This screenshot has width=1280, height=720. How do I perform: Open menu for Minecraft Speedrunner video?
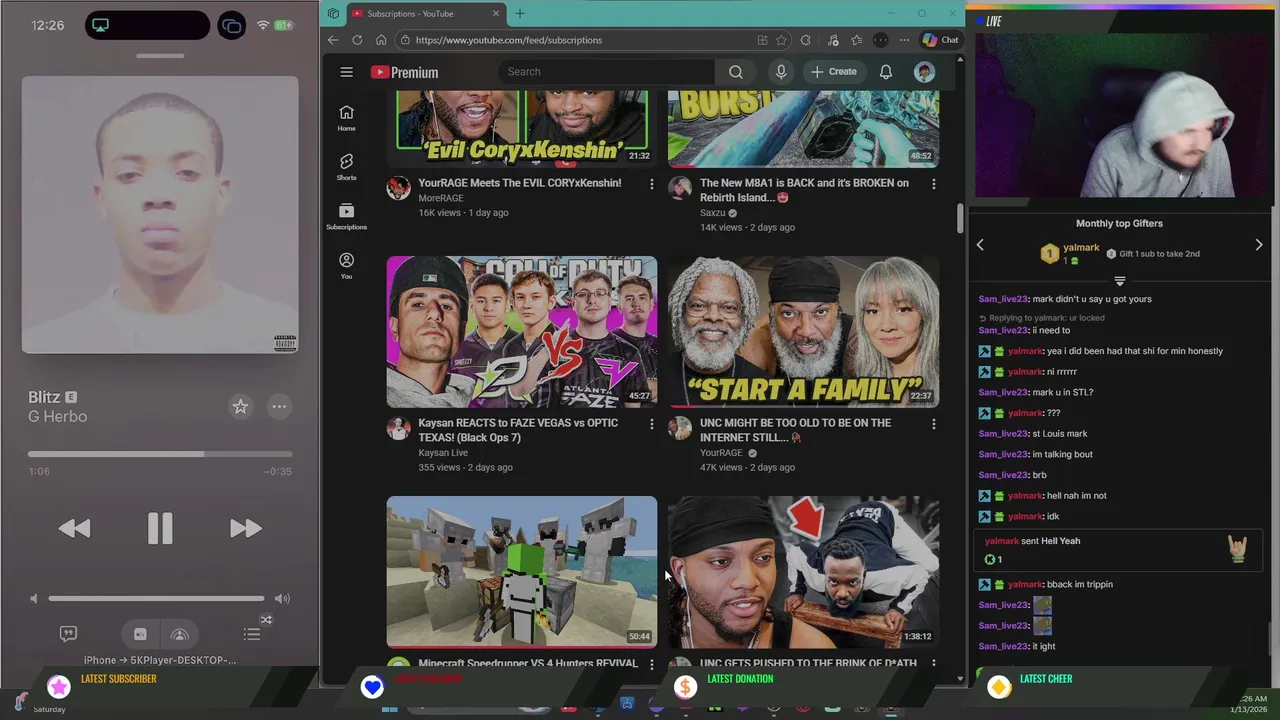coord(652,664)
